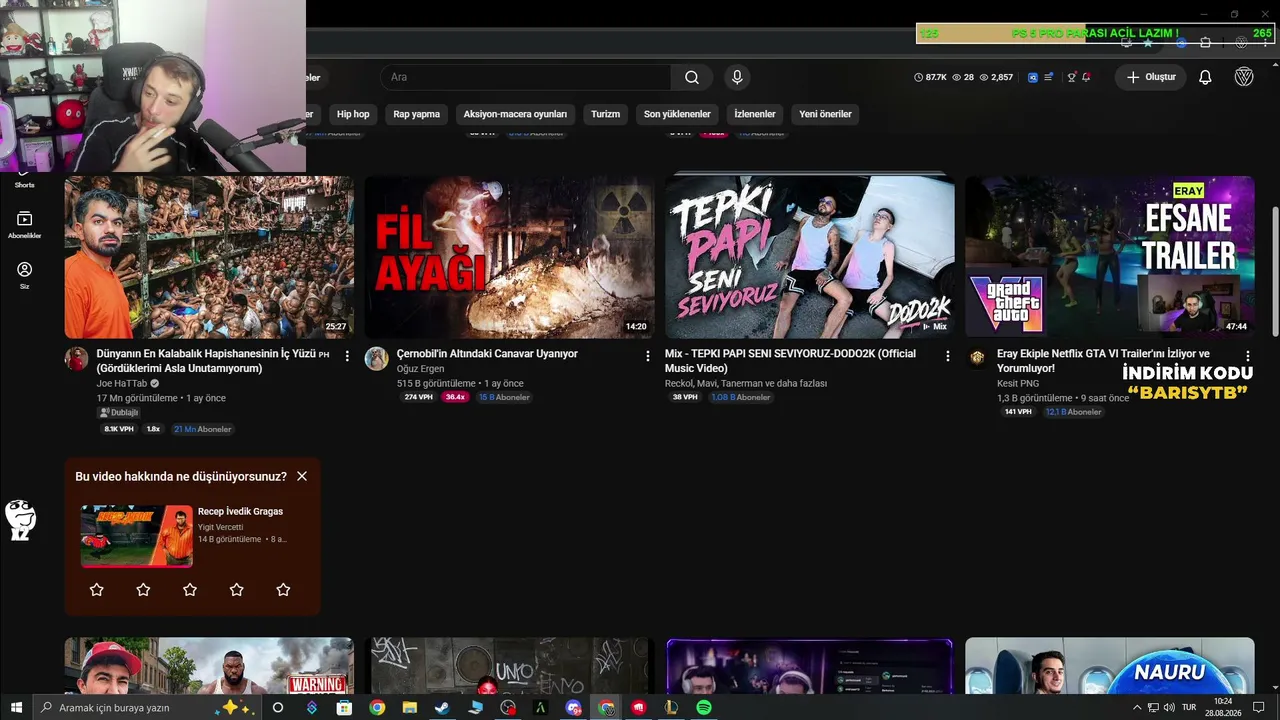Open File Explorer from the taskbar
Viewport: 1280px width, 720px height.
pyautogui.click(x=409, y=708)
